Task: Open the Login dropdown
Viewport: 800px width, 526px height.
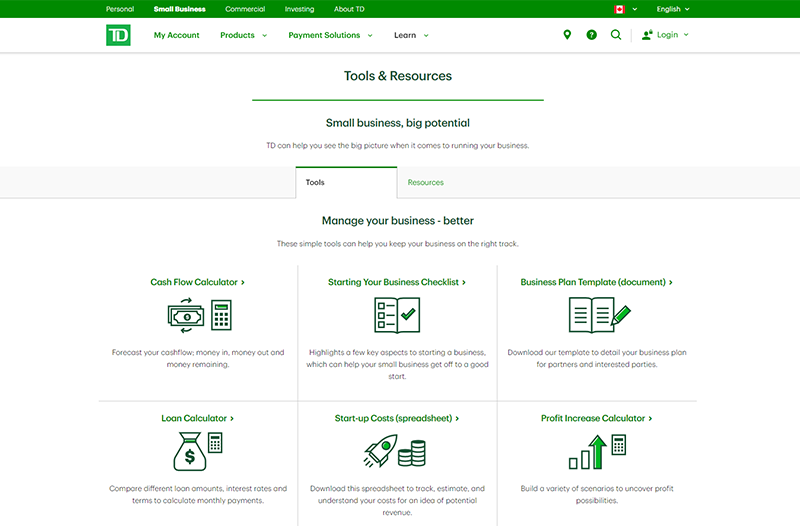Action: tap(666, 35)
